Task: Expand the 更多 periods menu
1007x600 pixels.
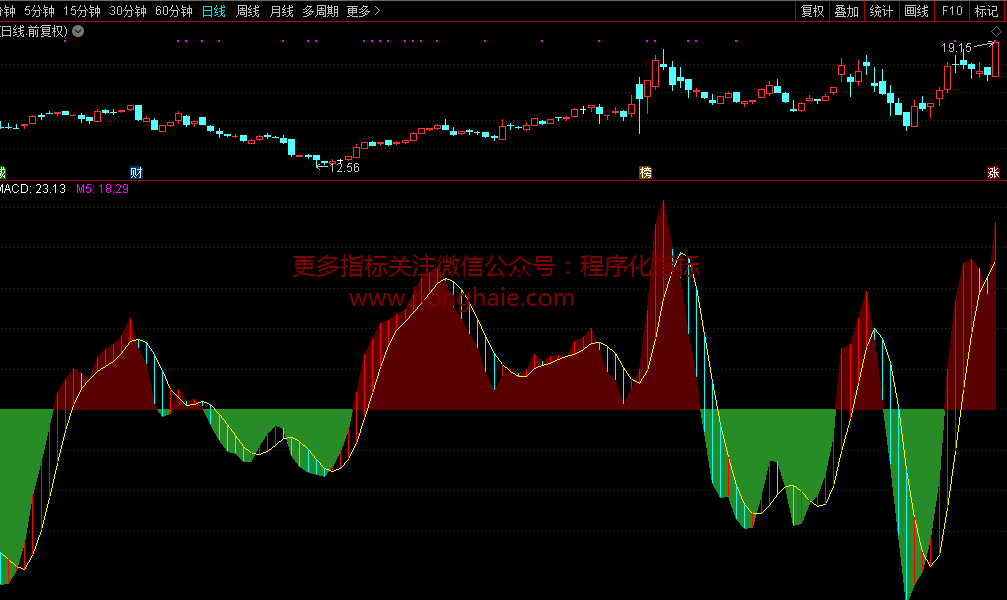Action: pyautogui.click(x=363, y=11)
